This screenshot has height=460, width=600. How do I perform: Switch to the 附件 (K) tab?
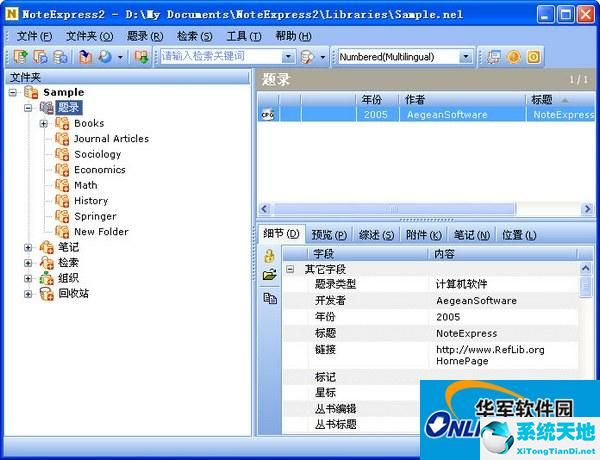424,235
